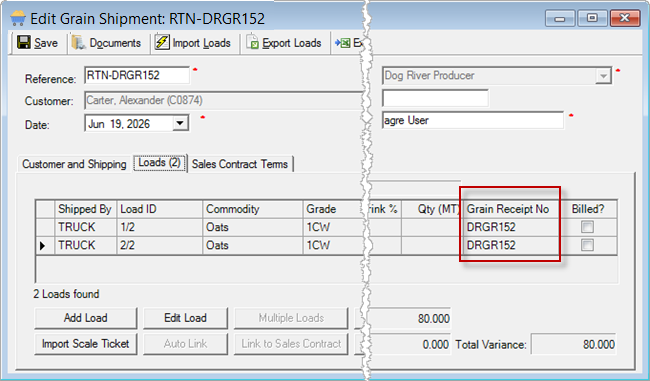Viewport: 650px width, 381px height.
Task: Click the Total Variance value 80.000
Action: [574, 344]
